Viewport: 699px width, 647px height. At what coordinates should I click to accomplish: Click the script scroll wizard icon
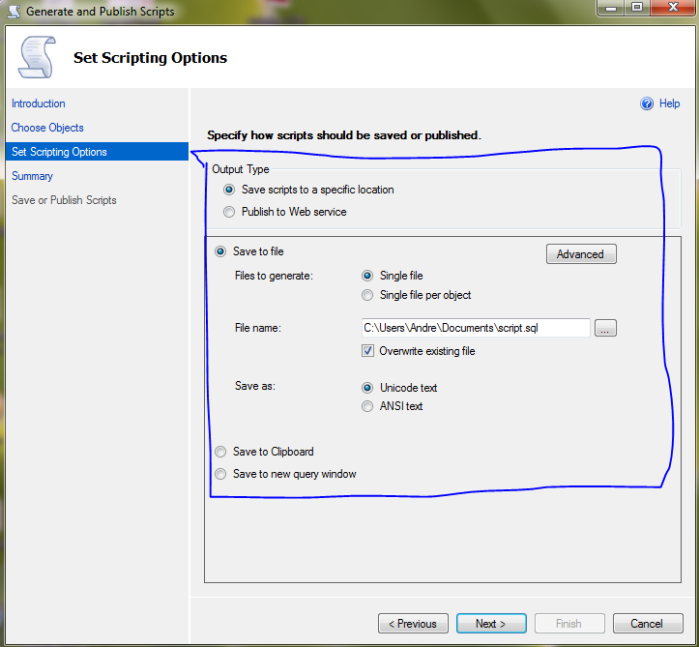(36, 57)
